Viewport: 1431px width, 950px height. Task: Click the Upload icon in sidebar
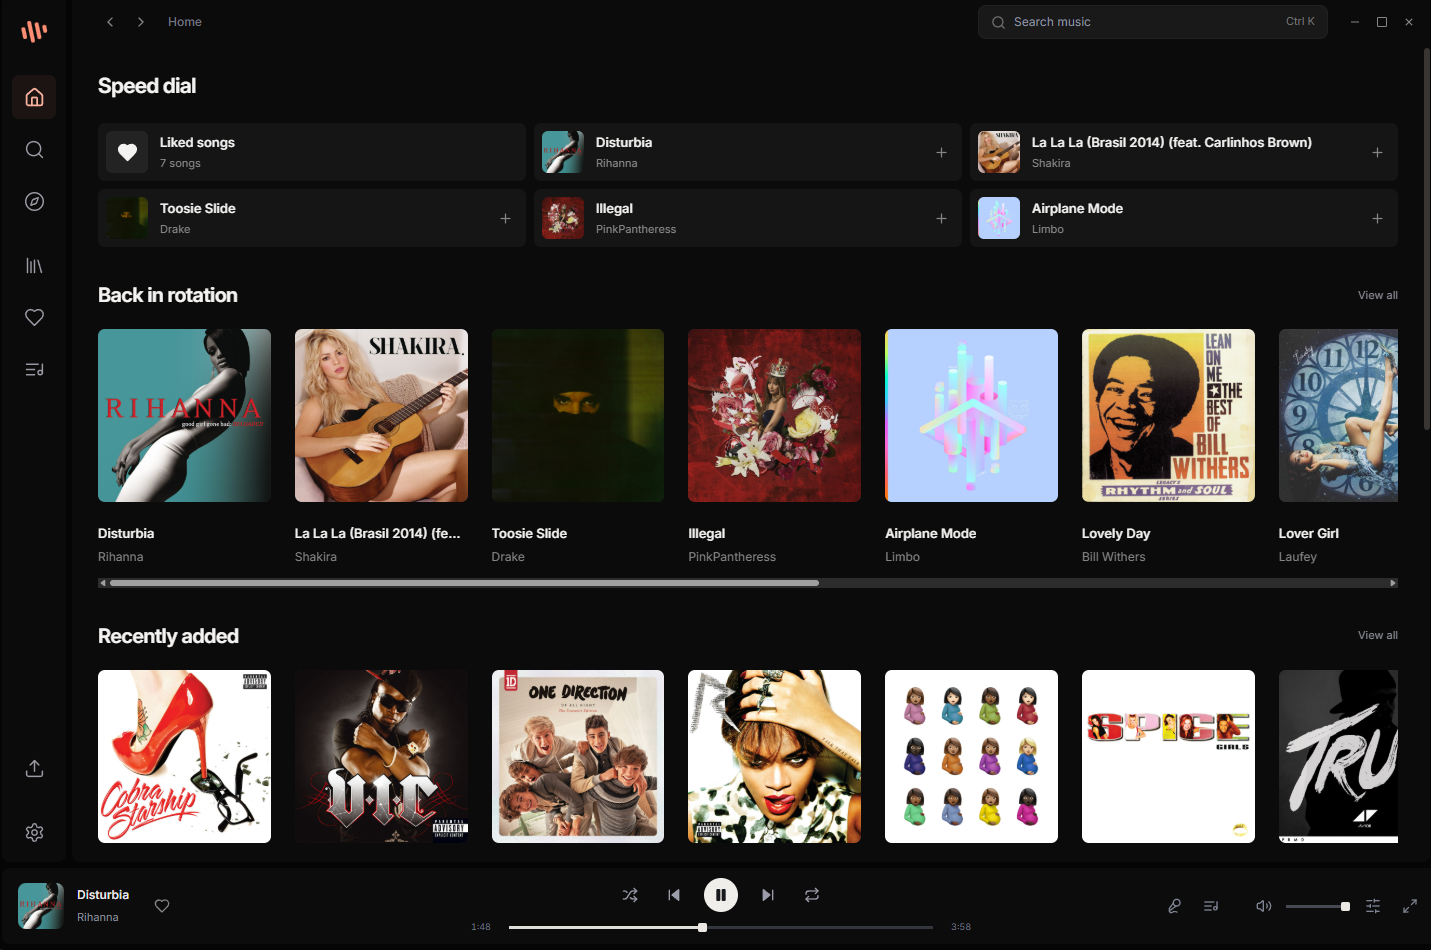pos(34,769)
